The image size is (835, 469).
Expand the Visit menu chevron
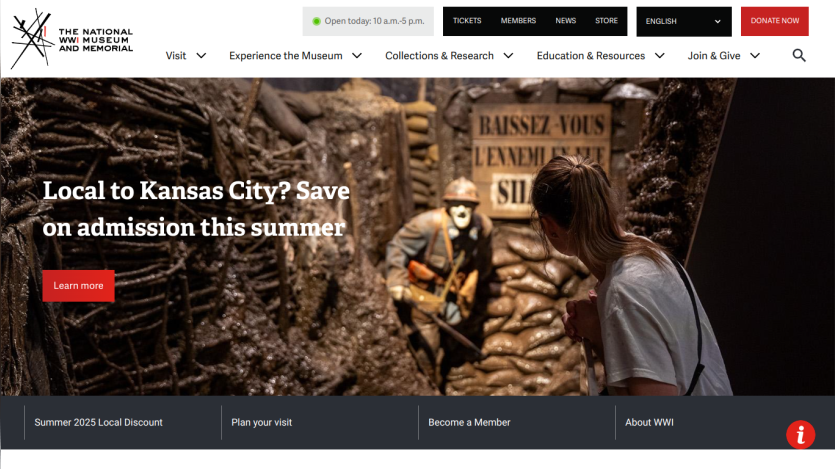click(x=201, y=55)
